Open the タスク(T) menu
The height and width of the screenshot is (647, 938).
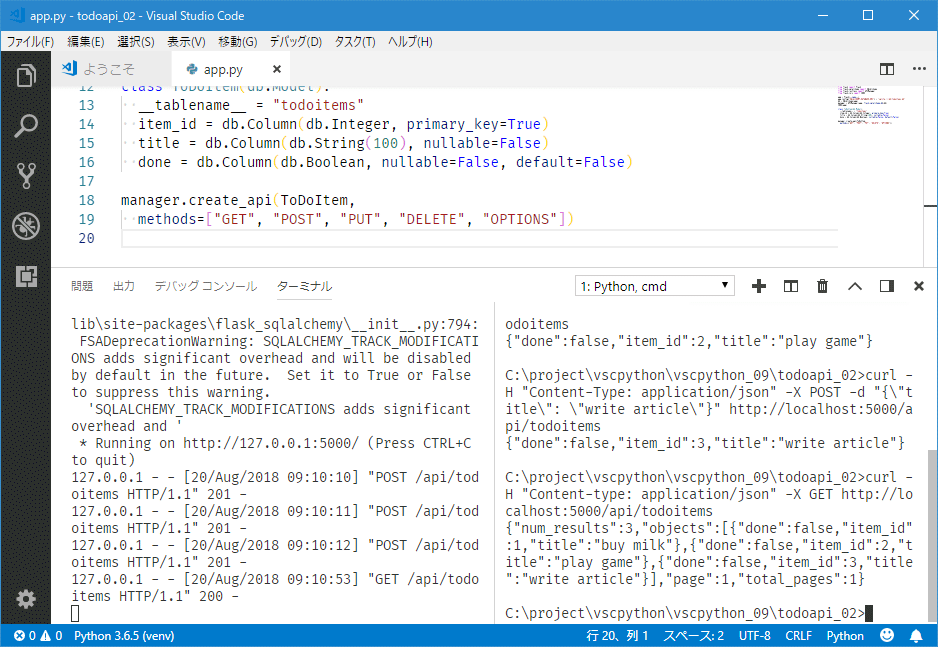[x=355, y=41]
